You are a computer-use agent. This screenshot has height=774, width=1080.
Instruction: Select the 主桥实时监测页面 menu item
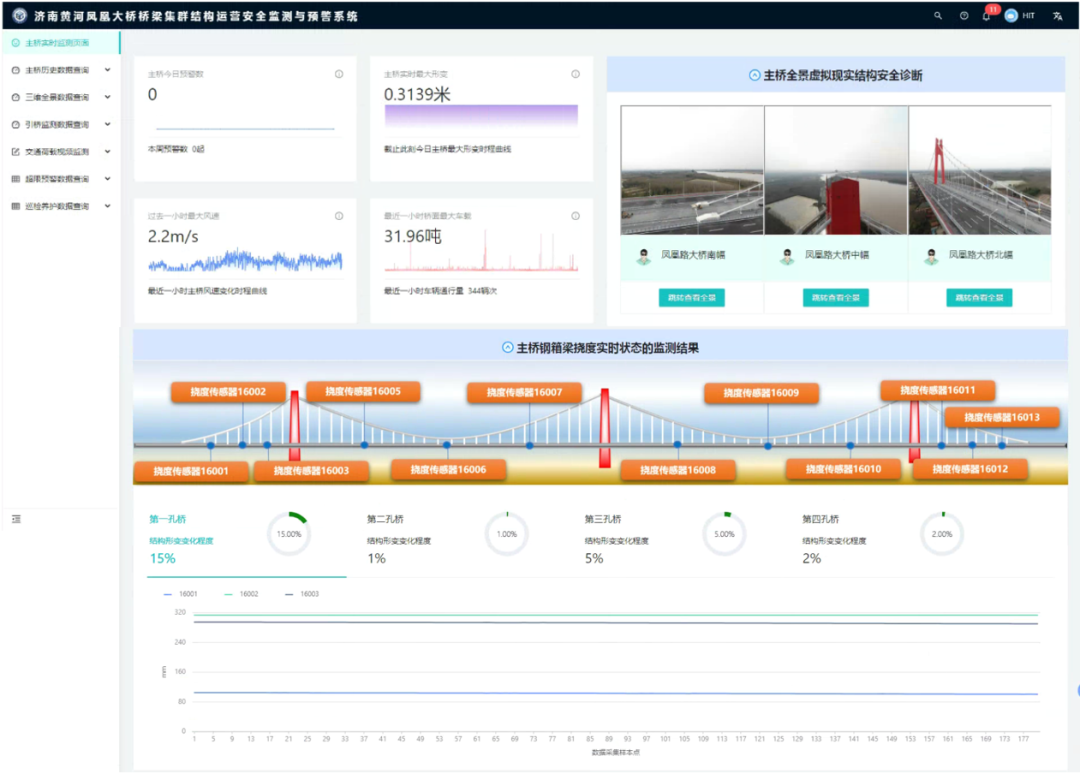tap(56, 43)
